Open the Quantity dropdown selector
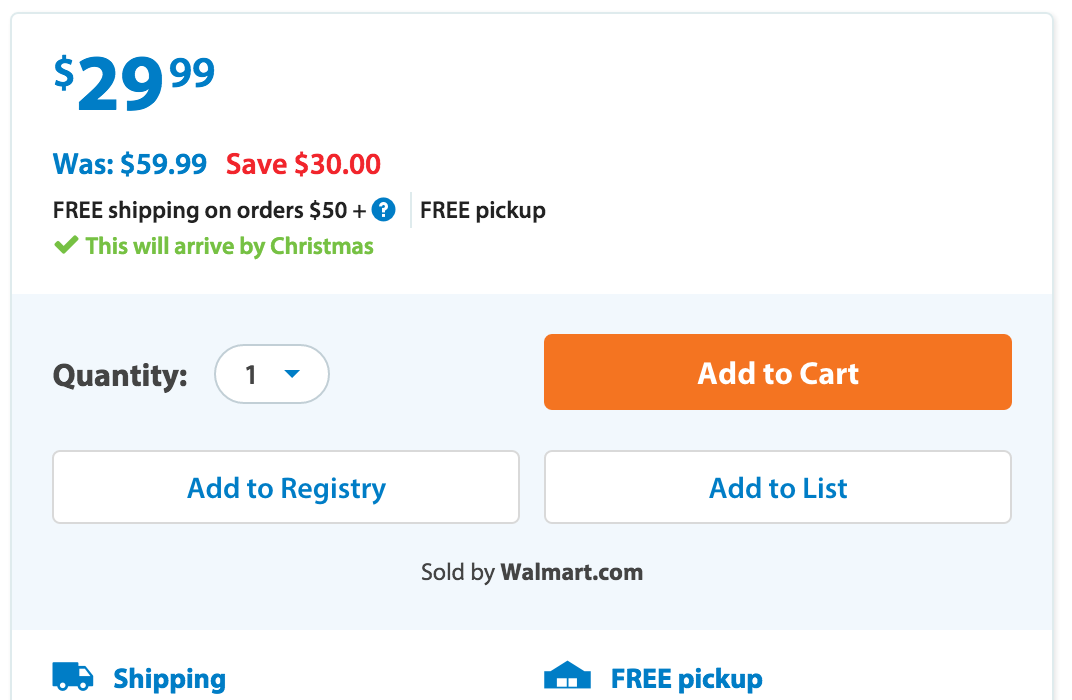Viewport: 1072px width, 700px height. [x=272, y=374]
